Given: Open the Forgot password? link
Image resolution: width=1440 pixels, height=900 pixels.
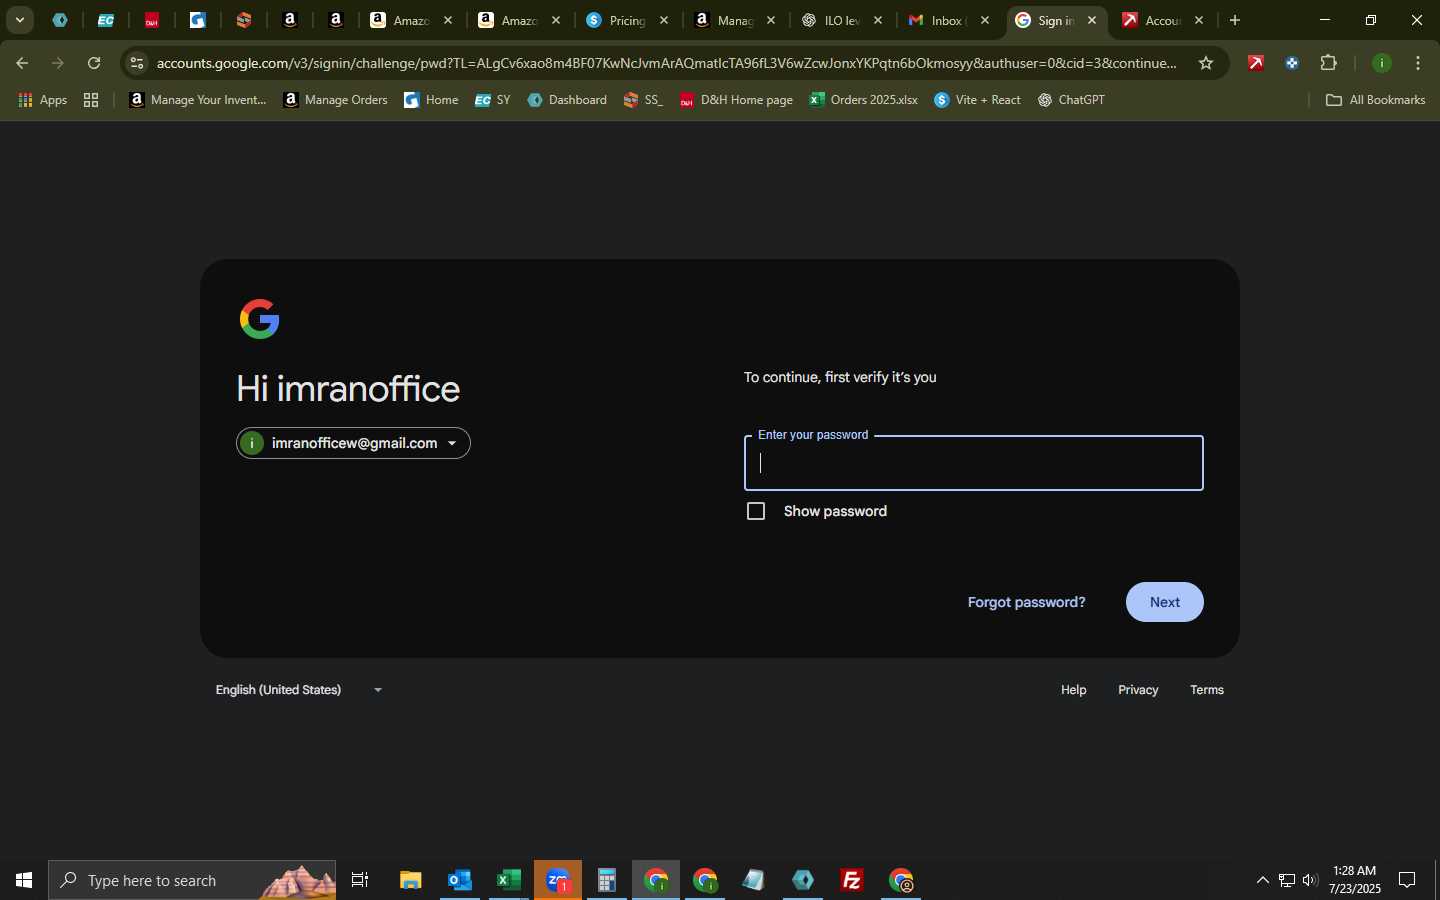Looking at the screenshot, I should point(1026,602).
